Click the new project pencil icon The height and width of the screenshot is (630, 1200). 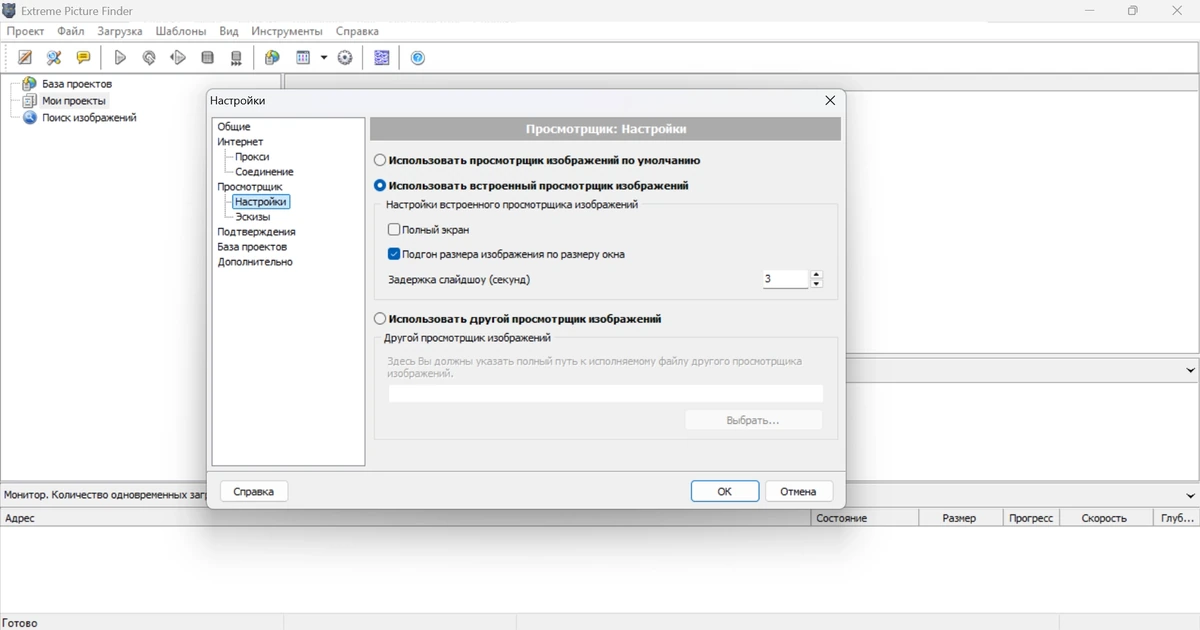(x=25, y=58)
